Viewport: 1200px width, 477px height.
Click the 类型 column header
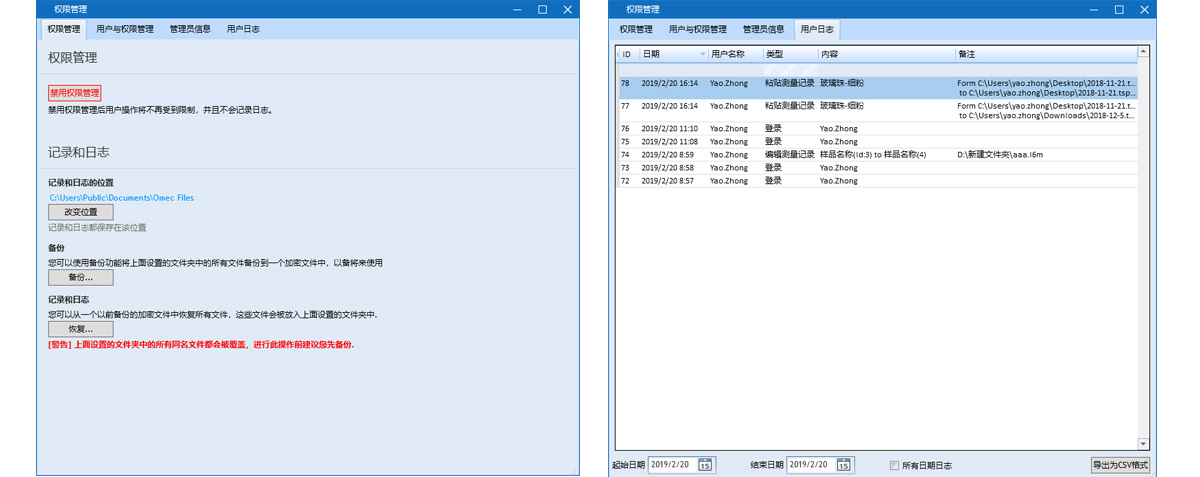[x=775, y=54]
